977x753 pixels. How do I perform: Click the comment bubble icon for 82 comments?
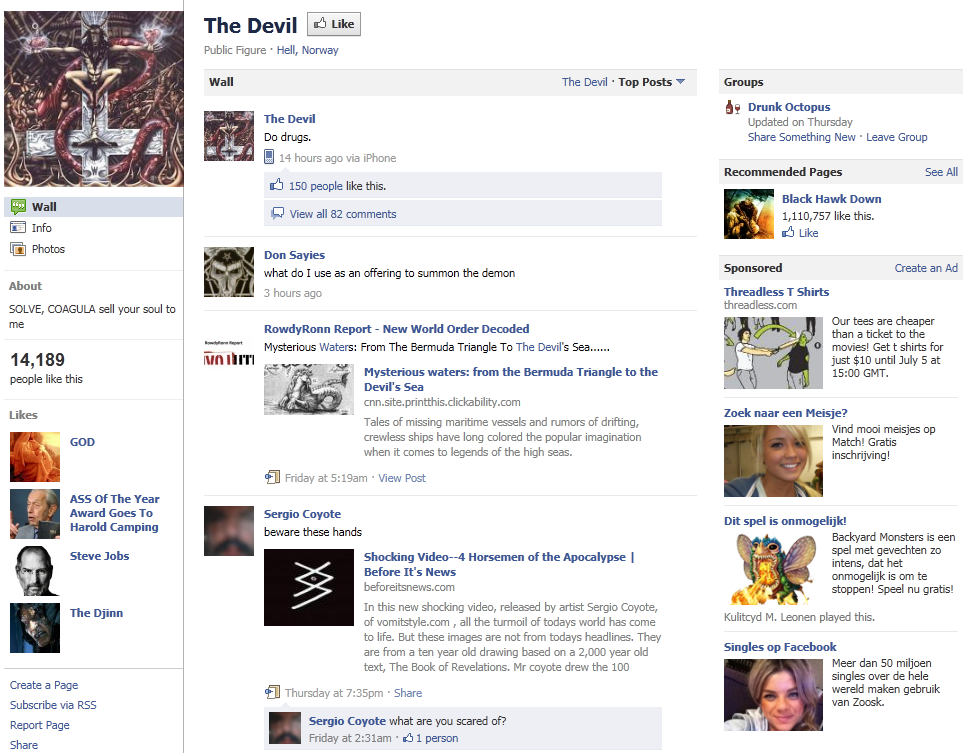pos(277,214)
